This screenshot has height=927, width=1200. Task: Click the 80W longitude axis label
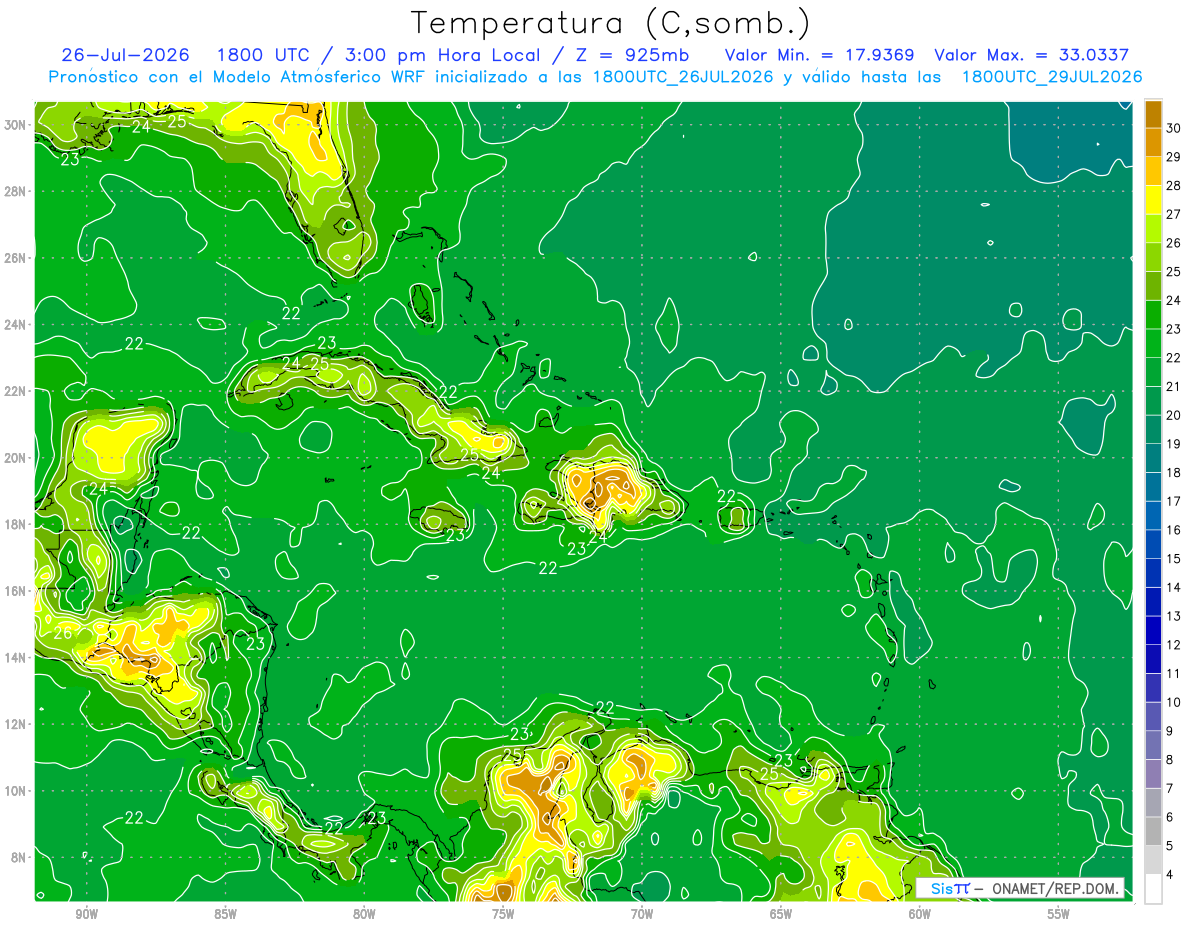[364, 914]
